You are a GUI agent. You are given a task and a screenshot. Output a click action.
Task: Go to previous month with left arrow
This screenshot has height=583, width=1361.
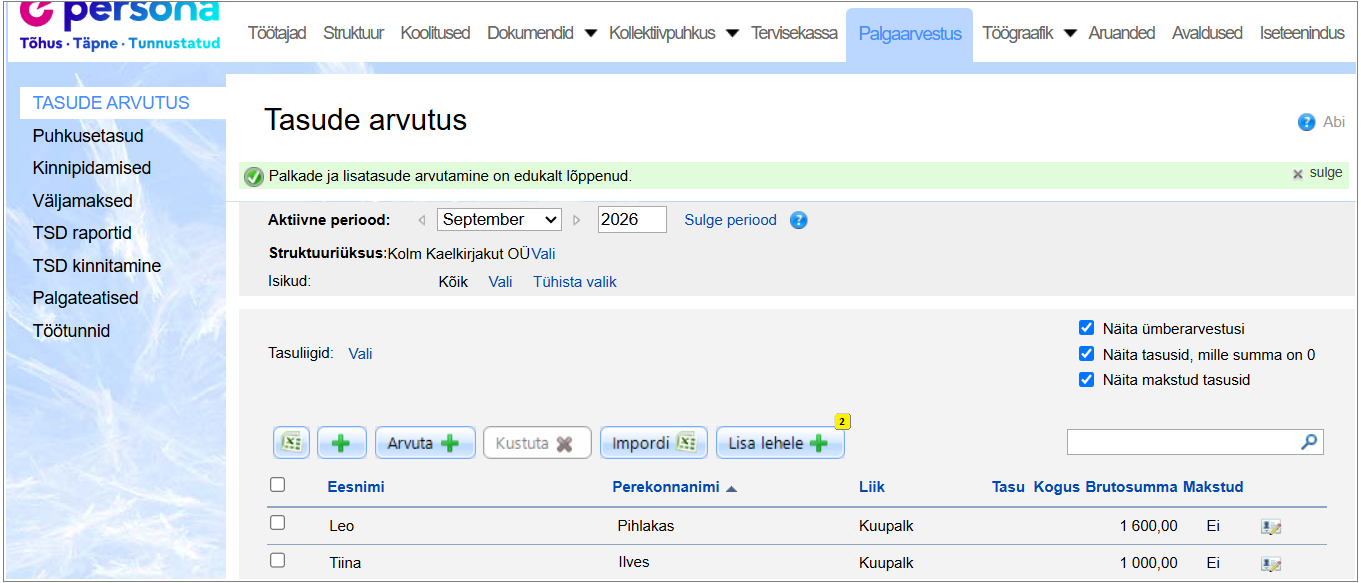[422, 220]
